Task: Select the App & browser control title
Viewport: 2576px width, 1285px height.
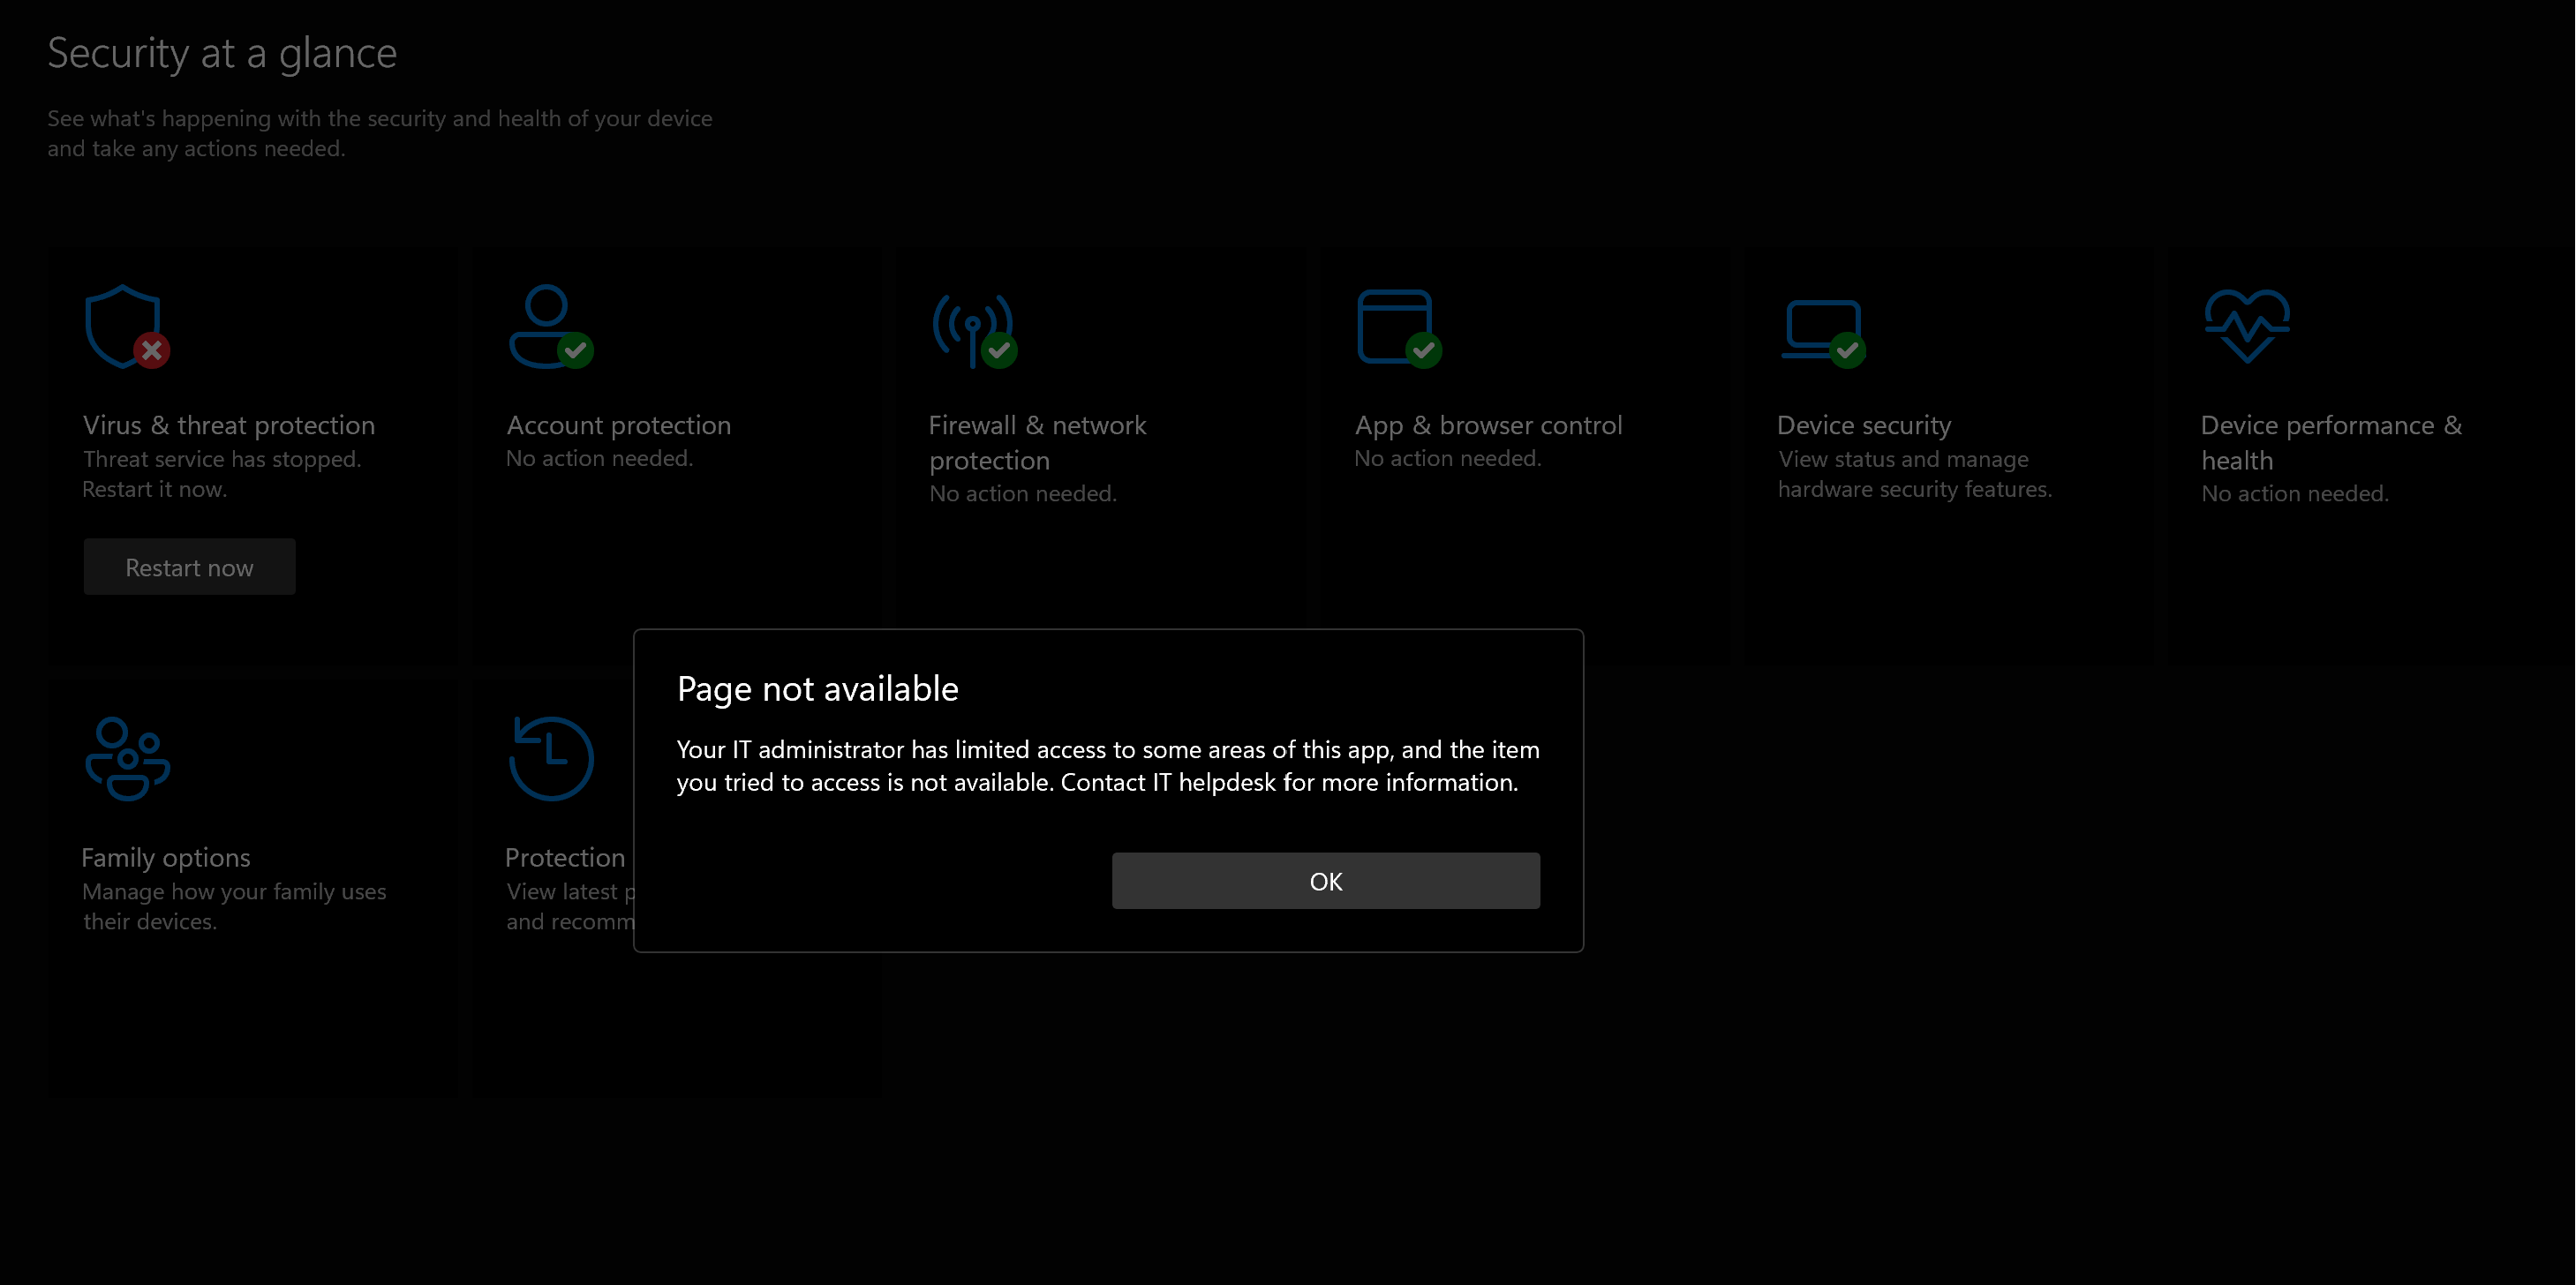Action: coord(1488,425)
